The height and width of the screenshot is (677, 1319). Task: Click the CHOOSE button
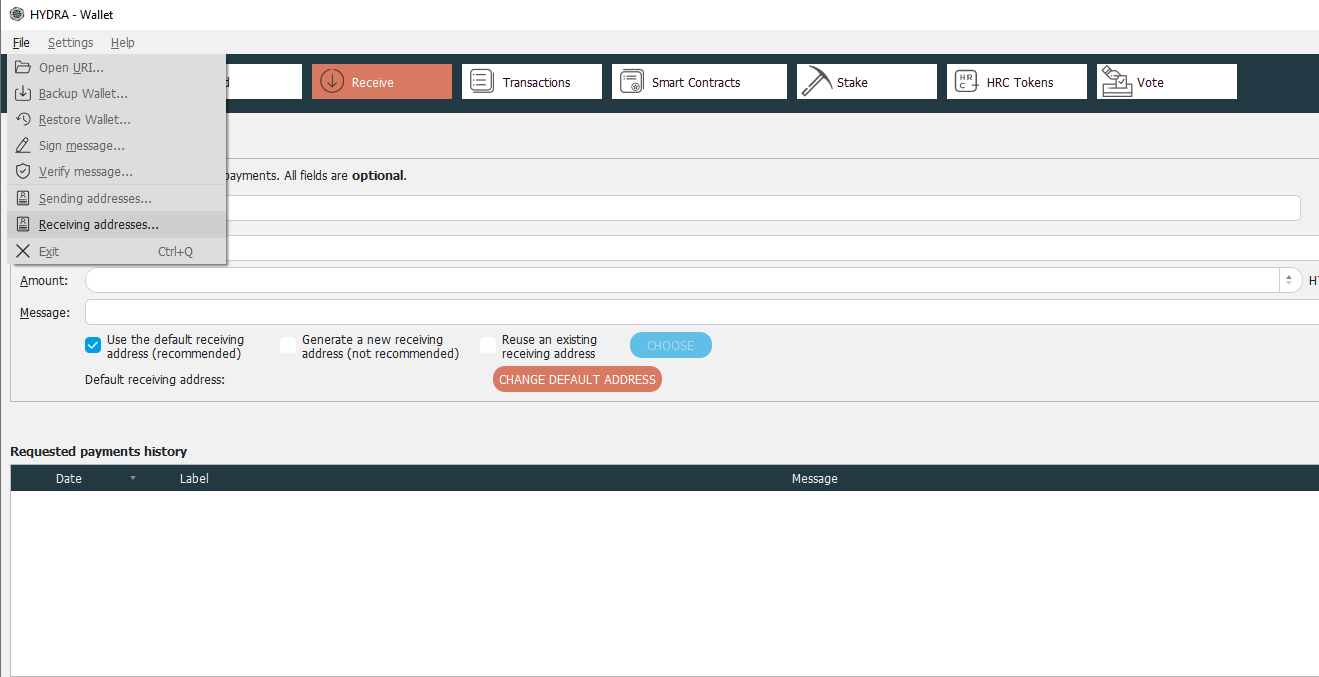point(670,346)
